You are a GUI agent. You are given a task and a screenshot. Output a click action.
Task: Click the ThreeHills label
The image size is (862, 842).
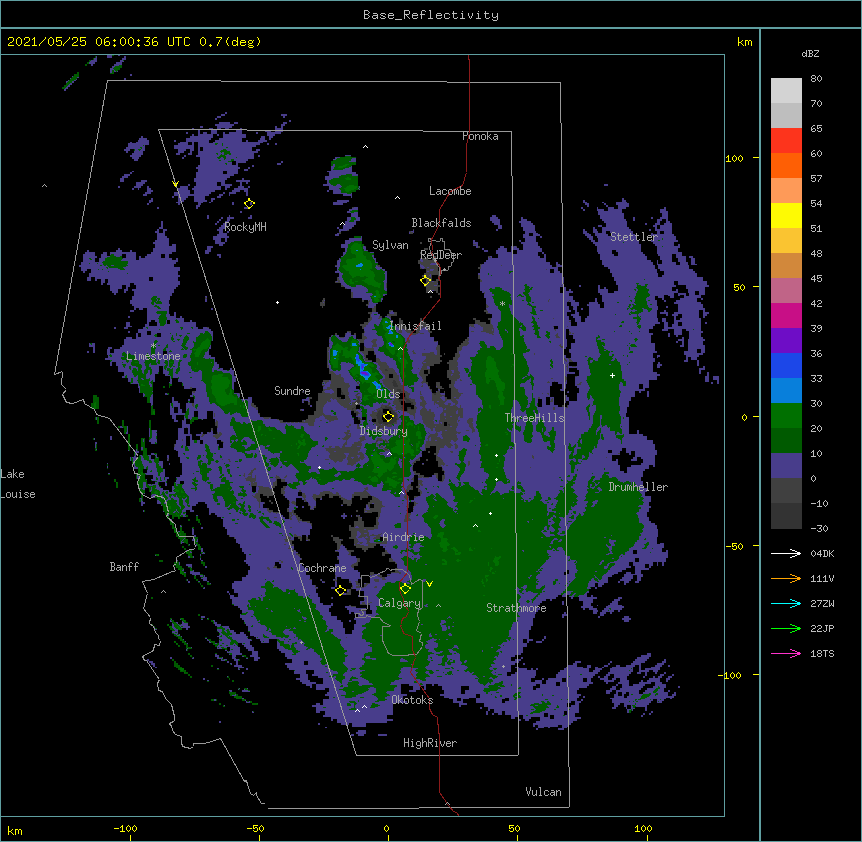[x=534, y=418]
